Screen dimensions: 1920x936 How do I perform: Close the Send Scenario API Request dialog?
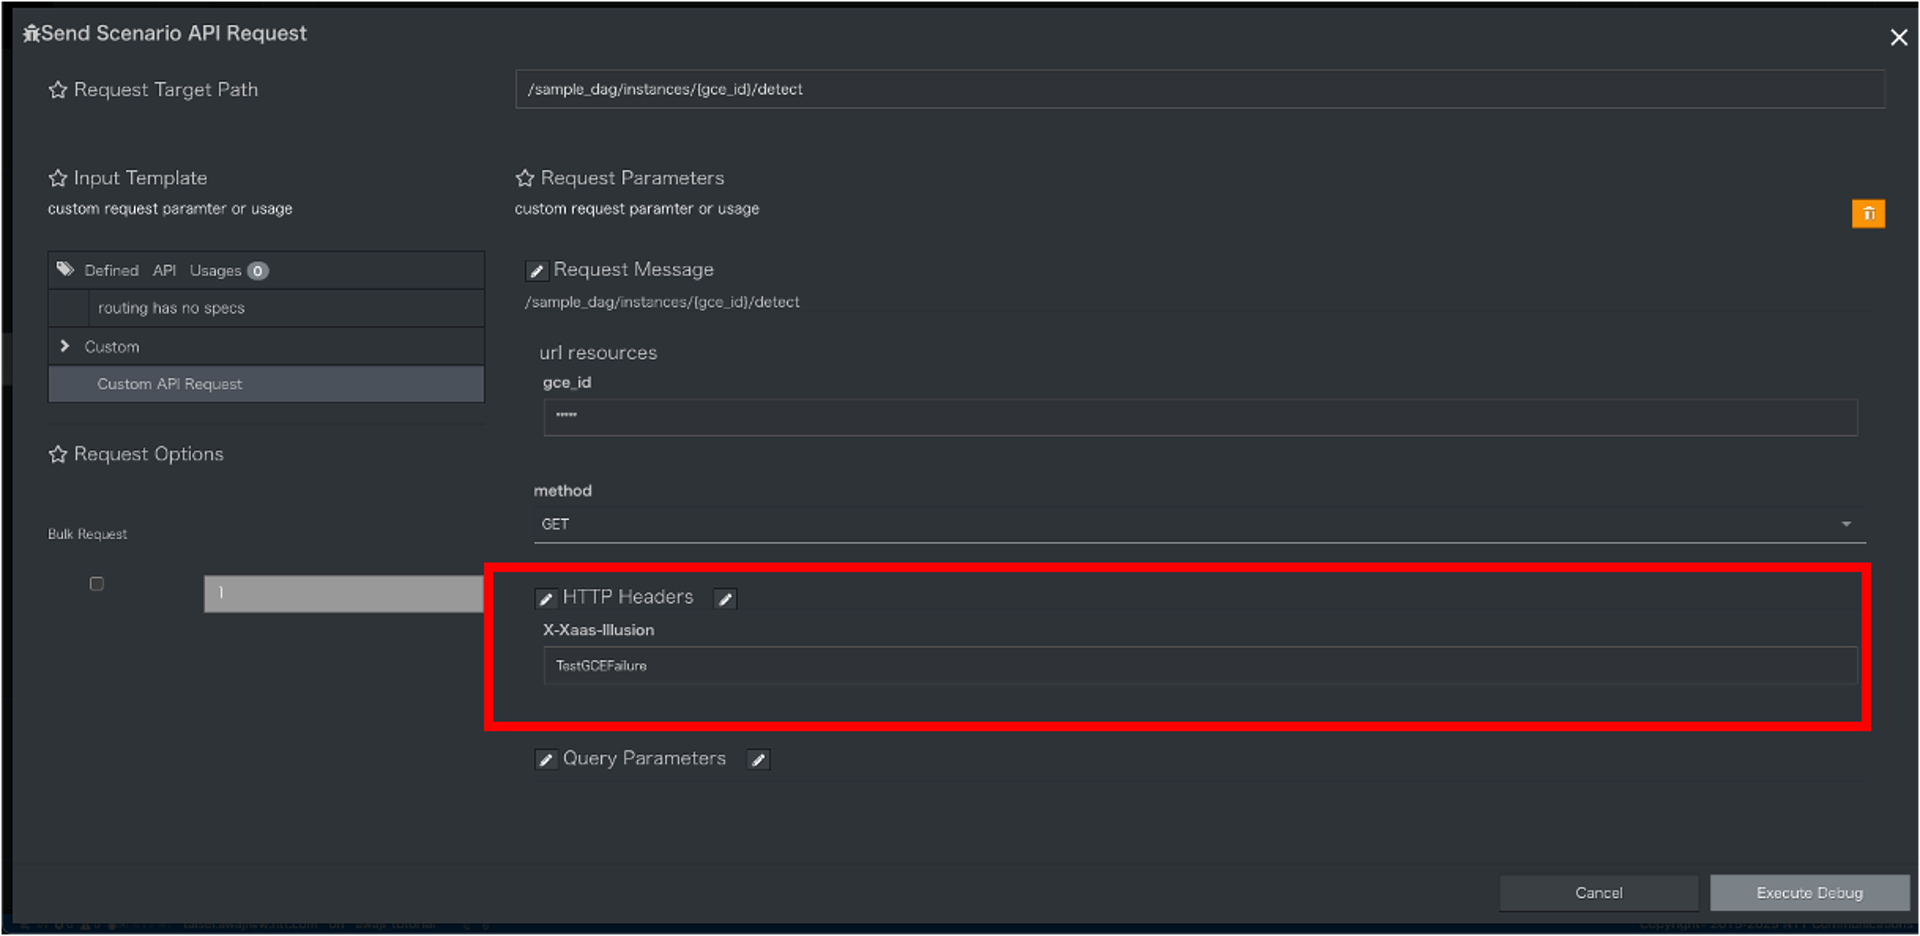click(1898, 38)
